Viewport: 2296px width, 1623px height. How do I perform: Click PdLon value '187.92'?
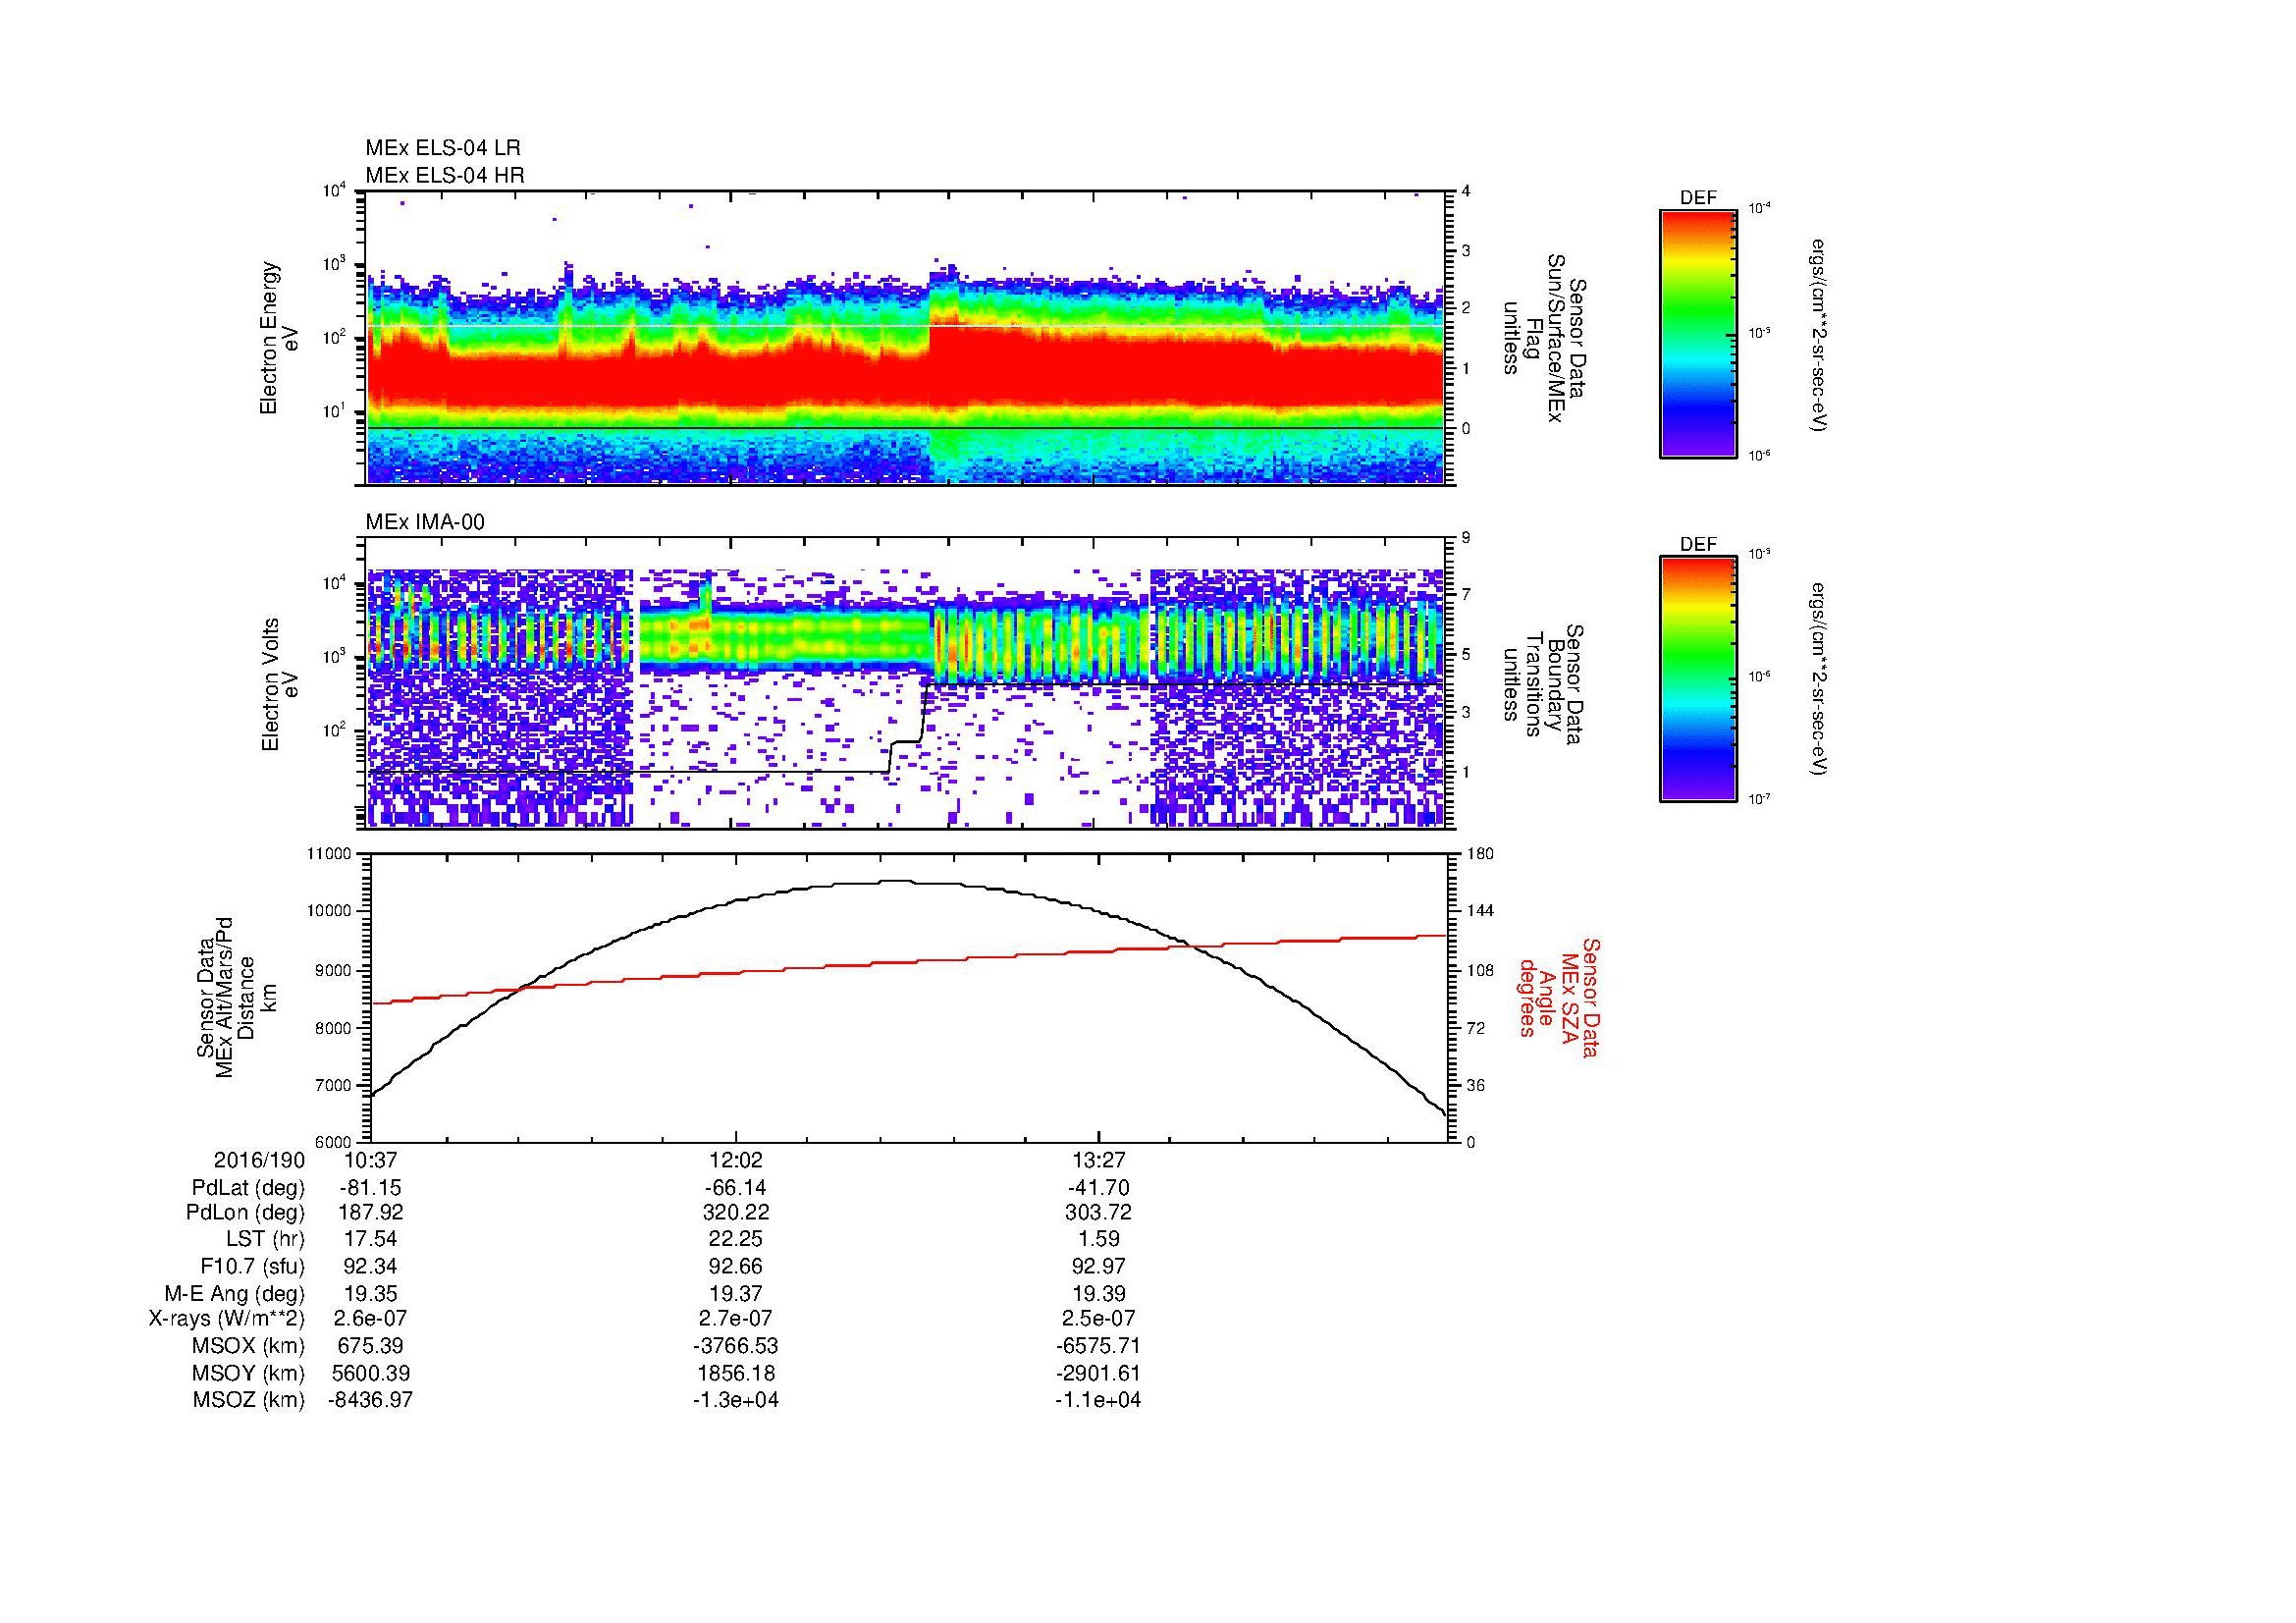[x=371, y=1213]
